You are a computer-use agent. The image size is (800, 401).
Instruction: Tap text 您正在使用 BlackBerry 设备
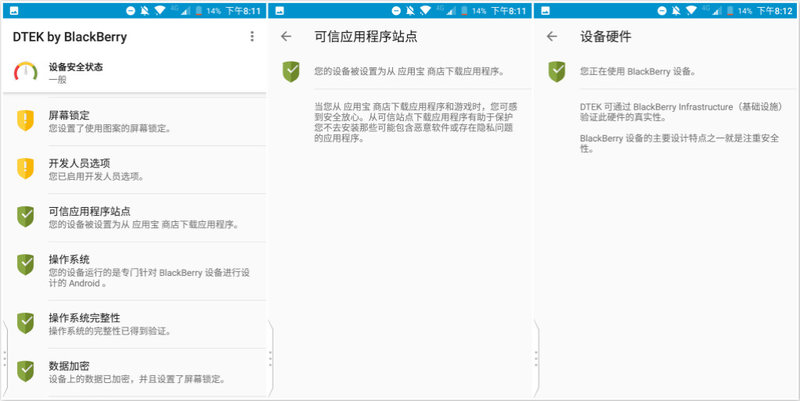coord(638,71)
